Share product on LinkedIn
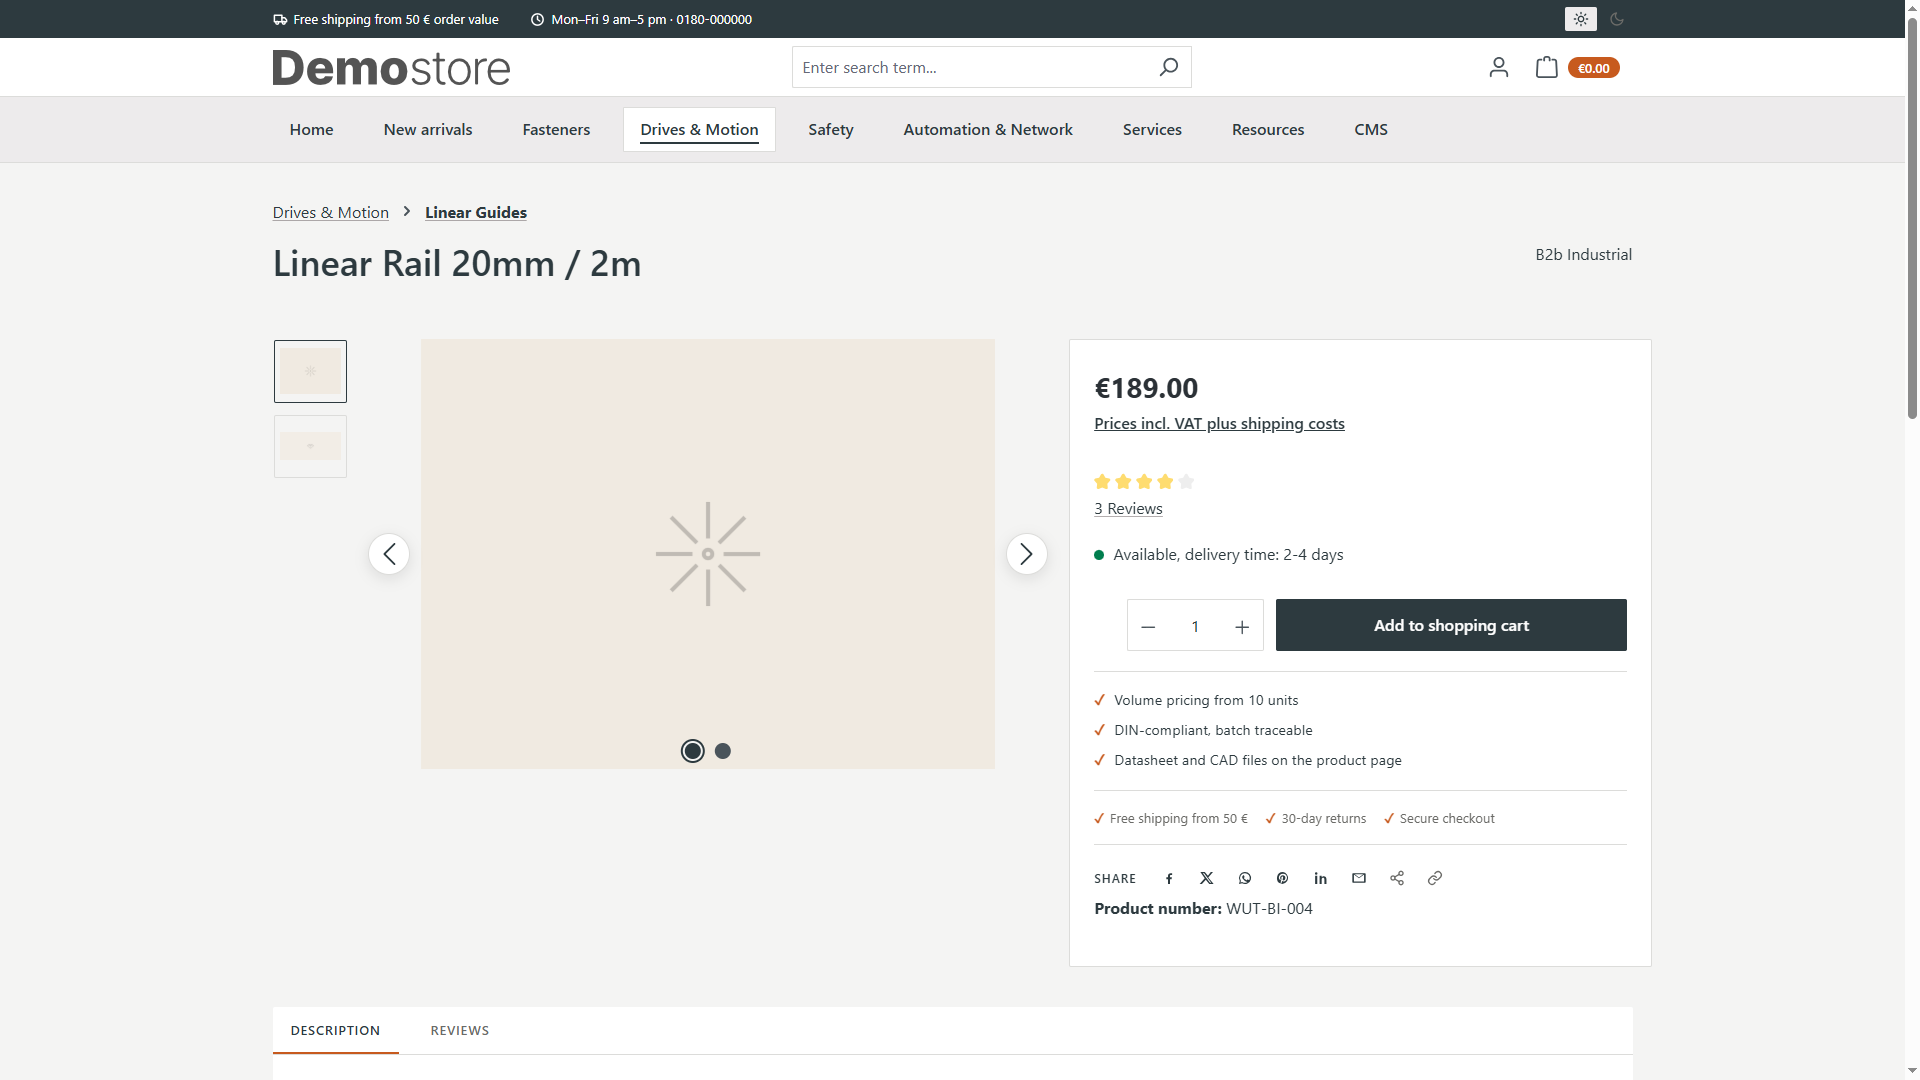The image size is (1920, 1080). click(x=1321, y=878)
